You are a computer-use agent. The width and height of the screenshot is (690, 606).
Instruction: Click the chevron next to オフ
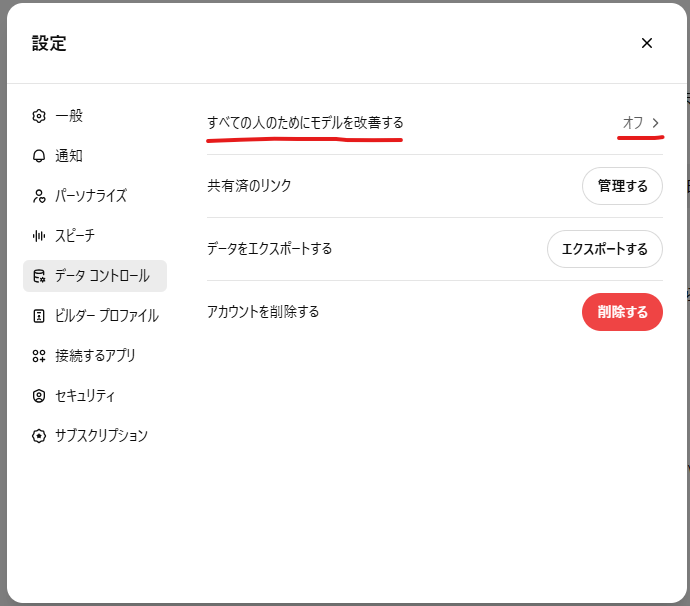pos(655,123)
